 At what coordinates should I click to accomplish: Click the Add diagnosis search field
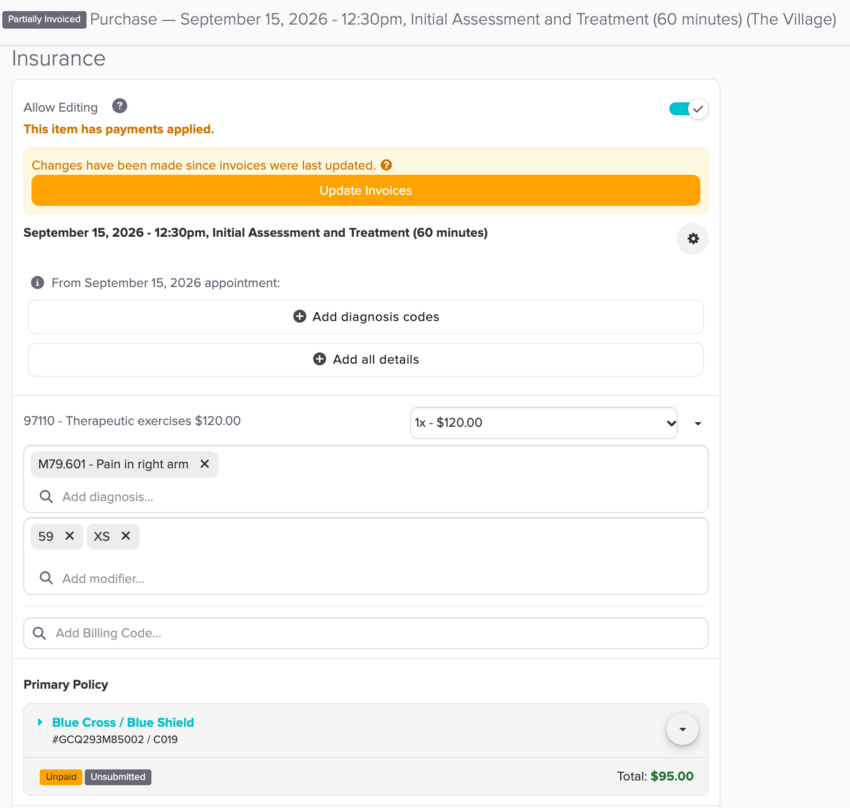[365, 497]
